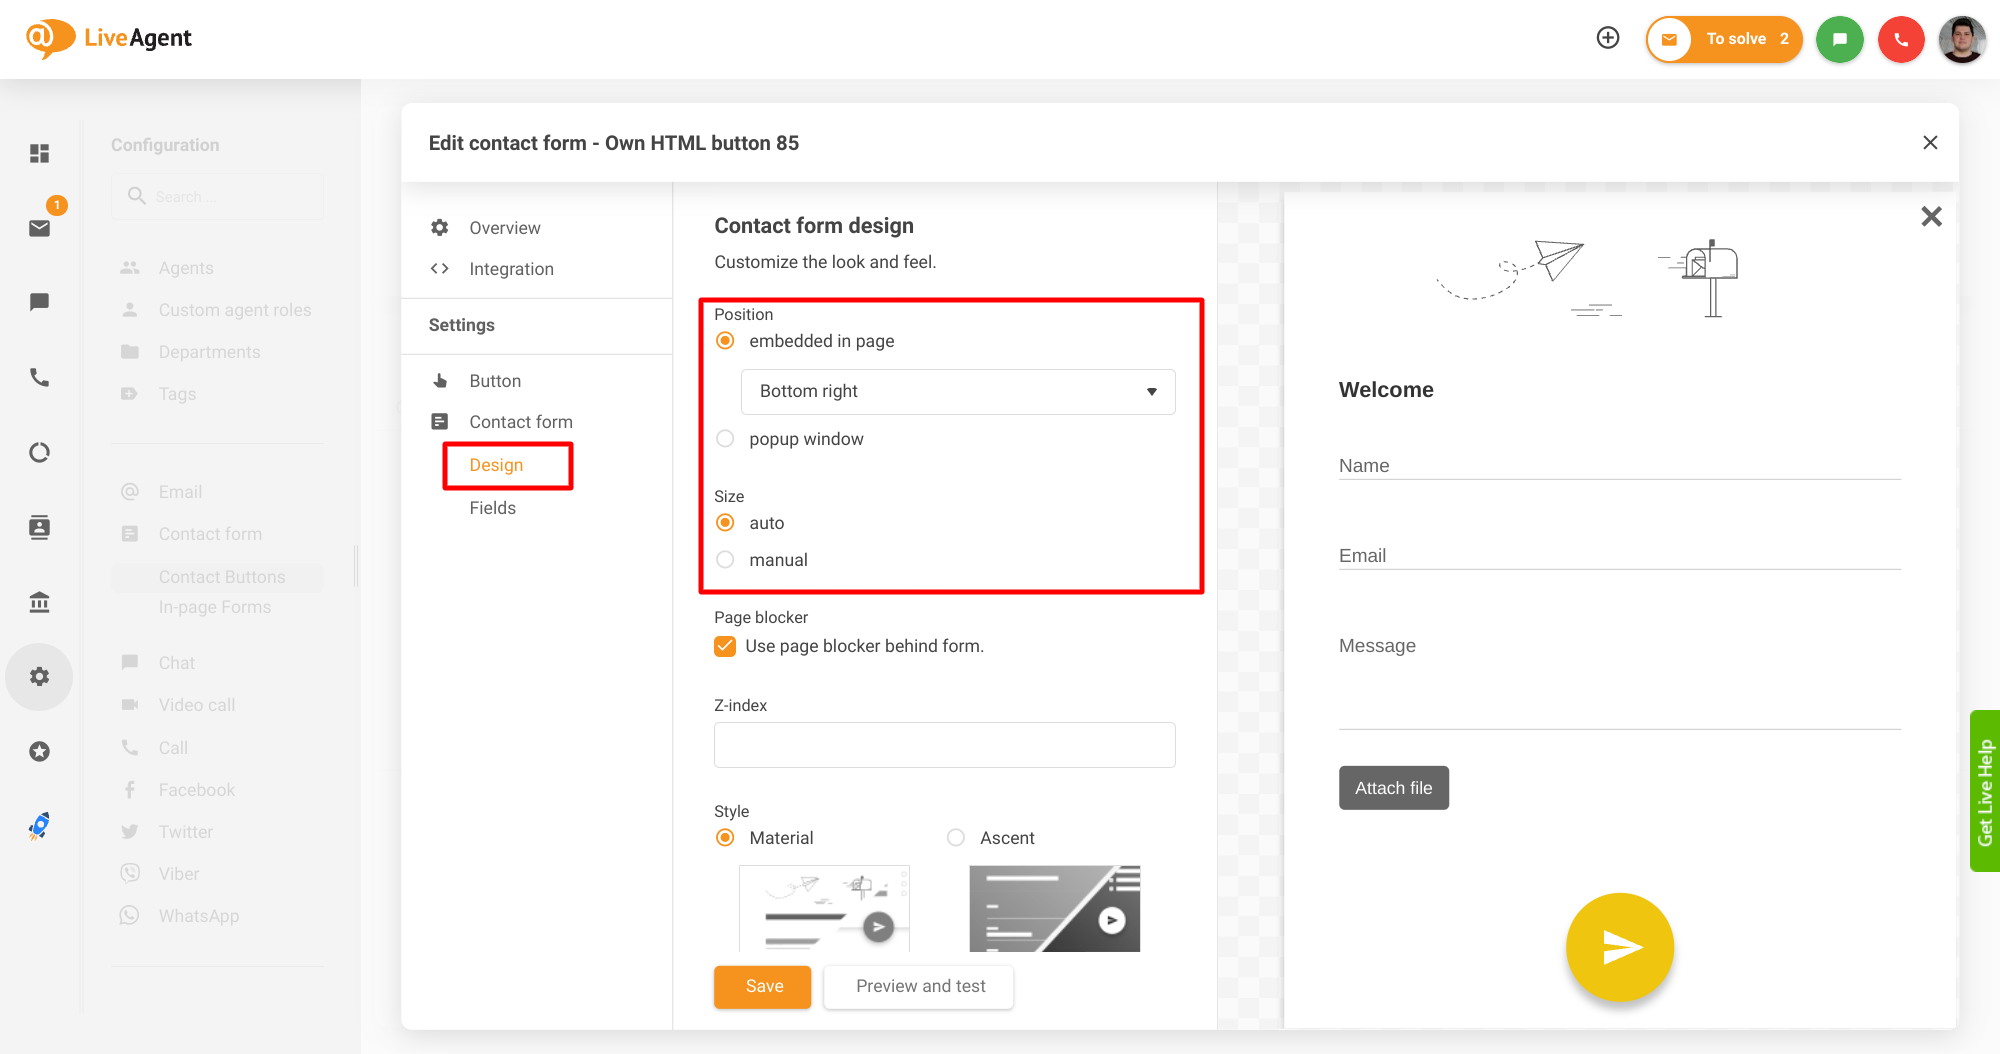Open Tickets via the envelope sidebar icon

(39, 228)
